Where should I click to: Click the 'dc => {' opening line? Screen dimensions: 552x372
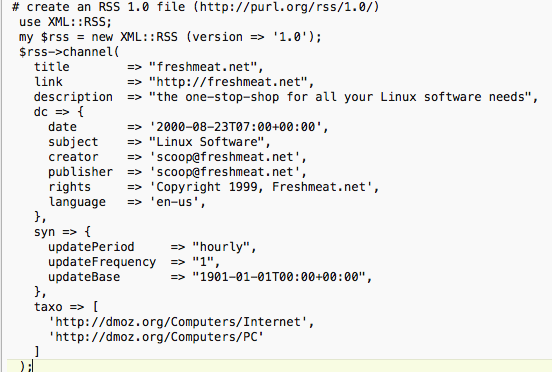coord(59,112)
